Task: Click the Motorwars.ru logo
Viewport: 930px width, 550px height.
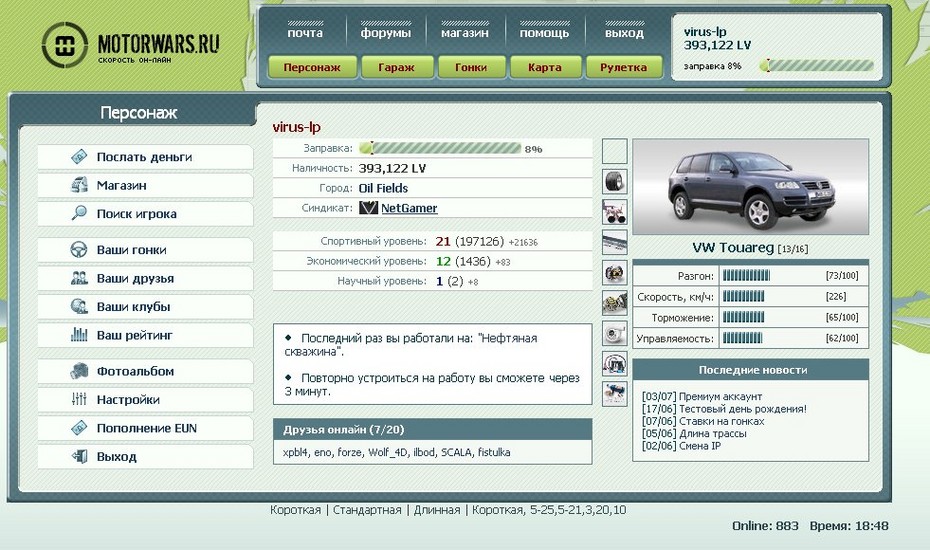Action: coord(130,44)
